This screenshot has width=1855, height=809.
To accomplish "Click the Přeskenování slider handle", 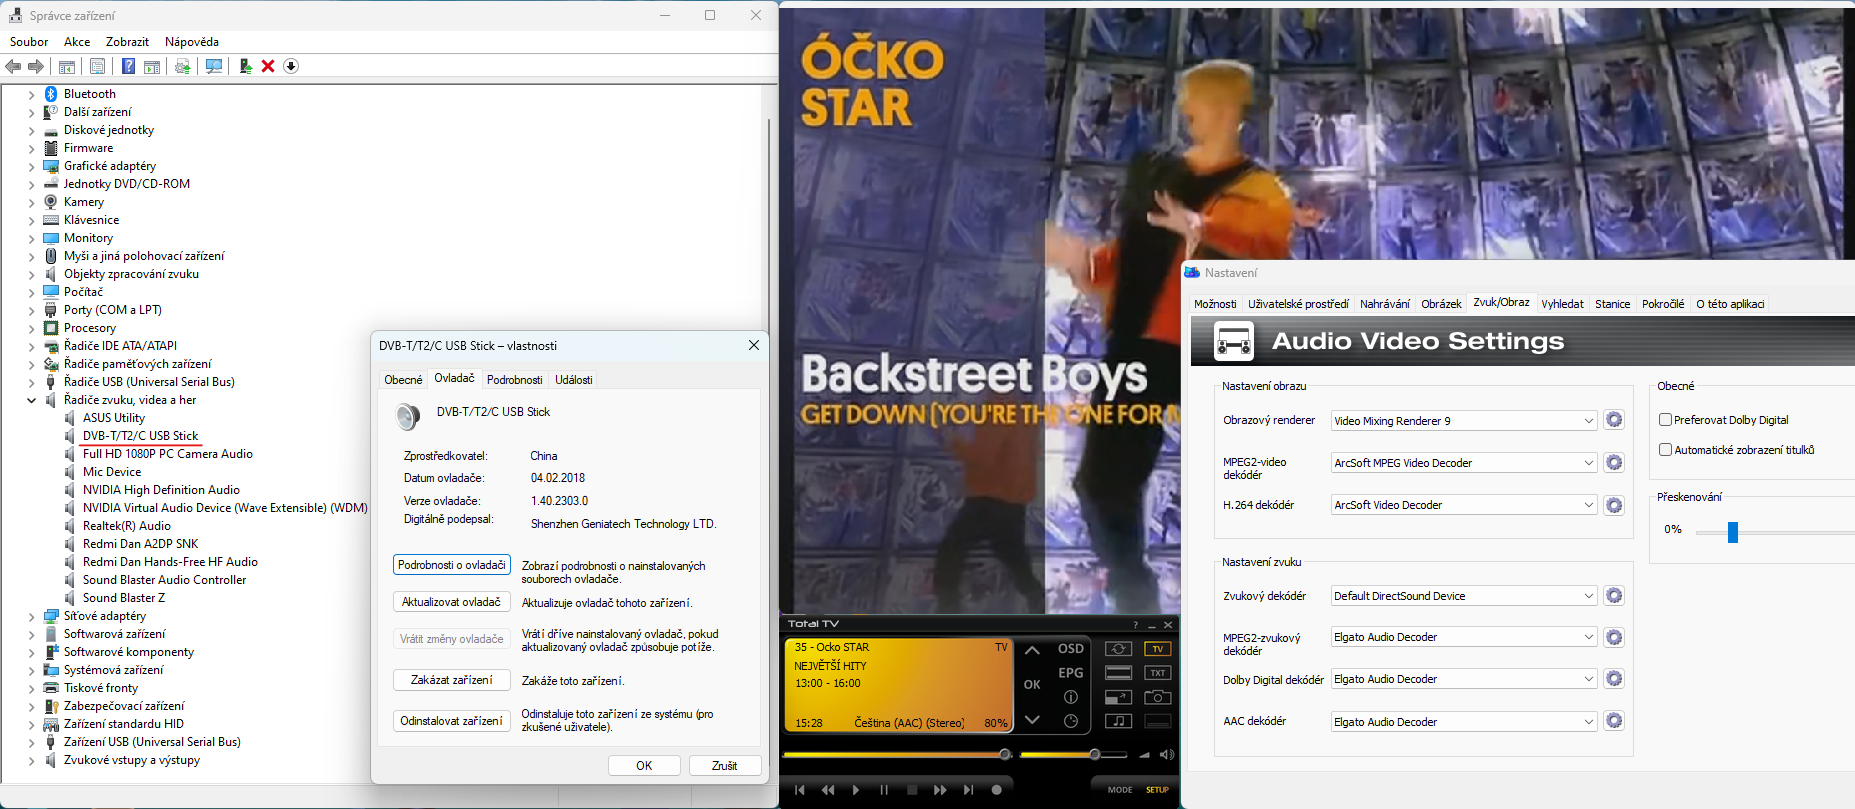I will 1733,532.
